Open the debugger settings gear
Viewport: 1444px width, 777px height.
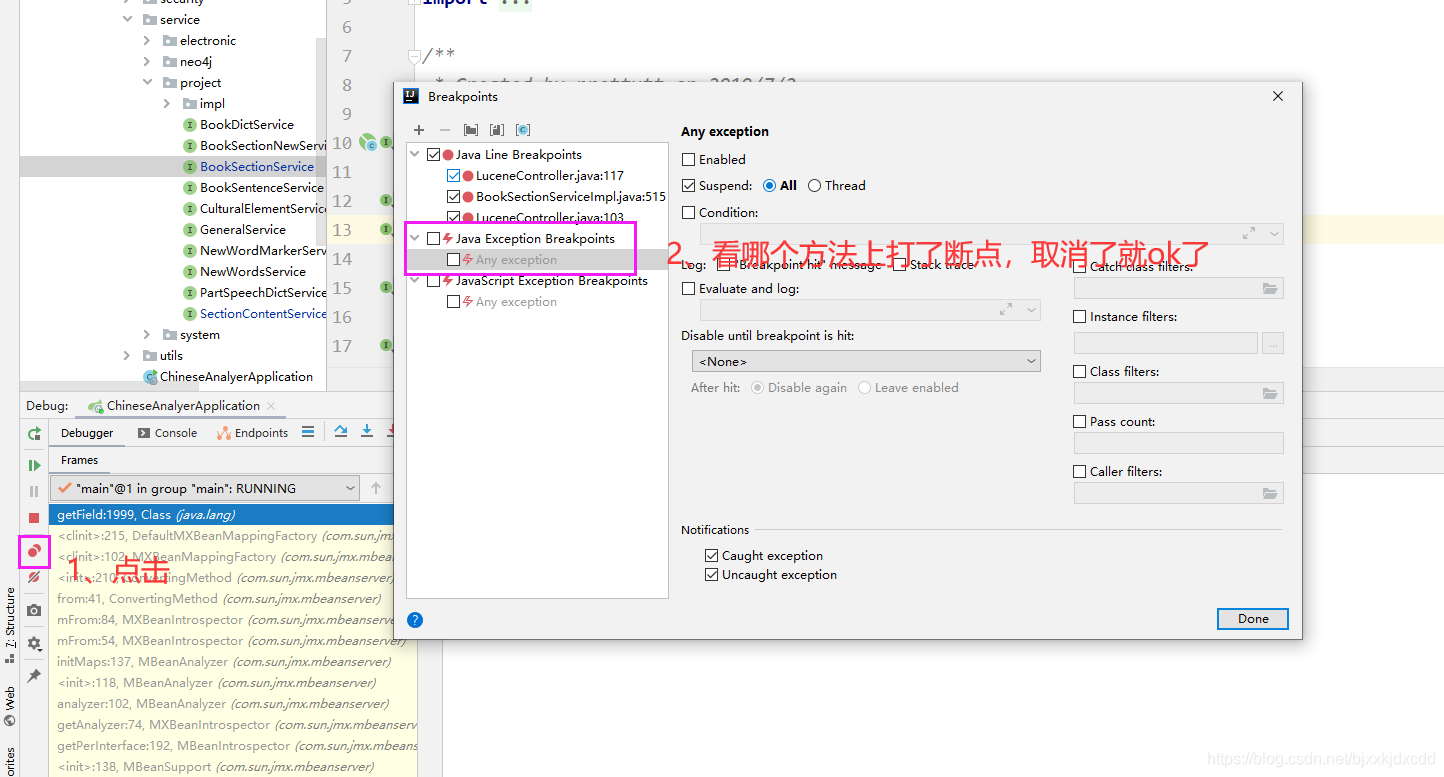pyautogui.click(x=34, y=643)
